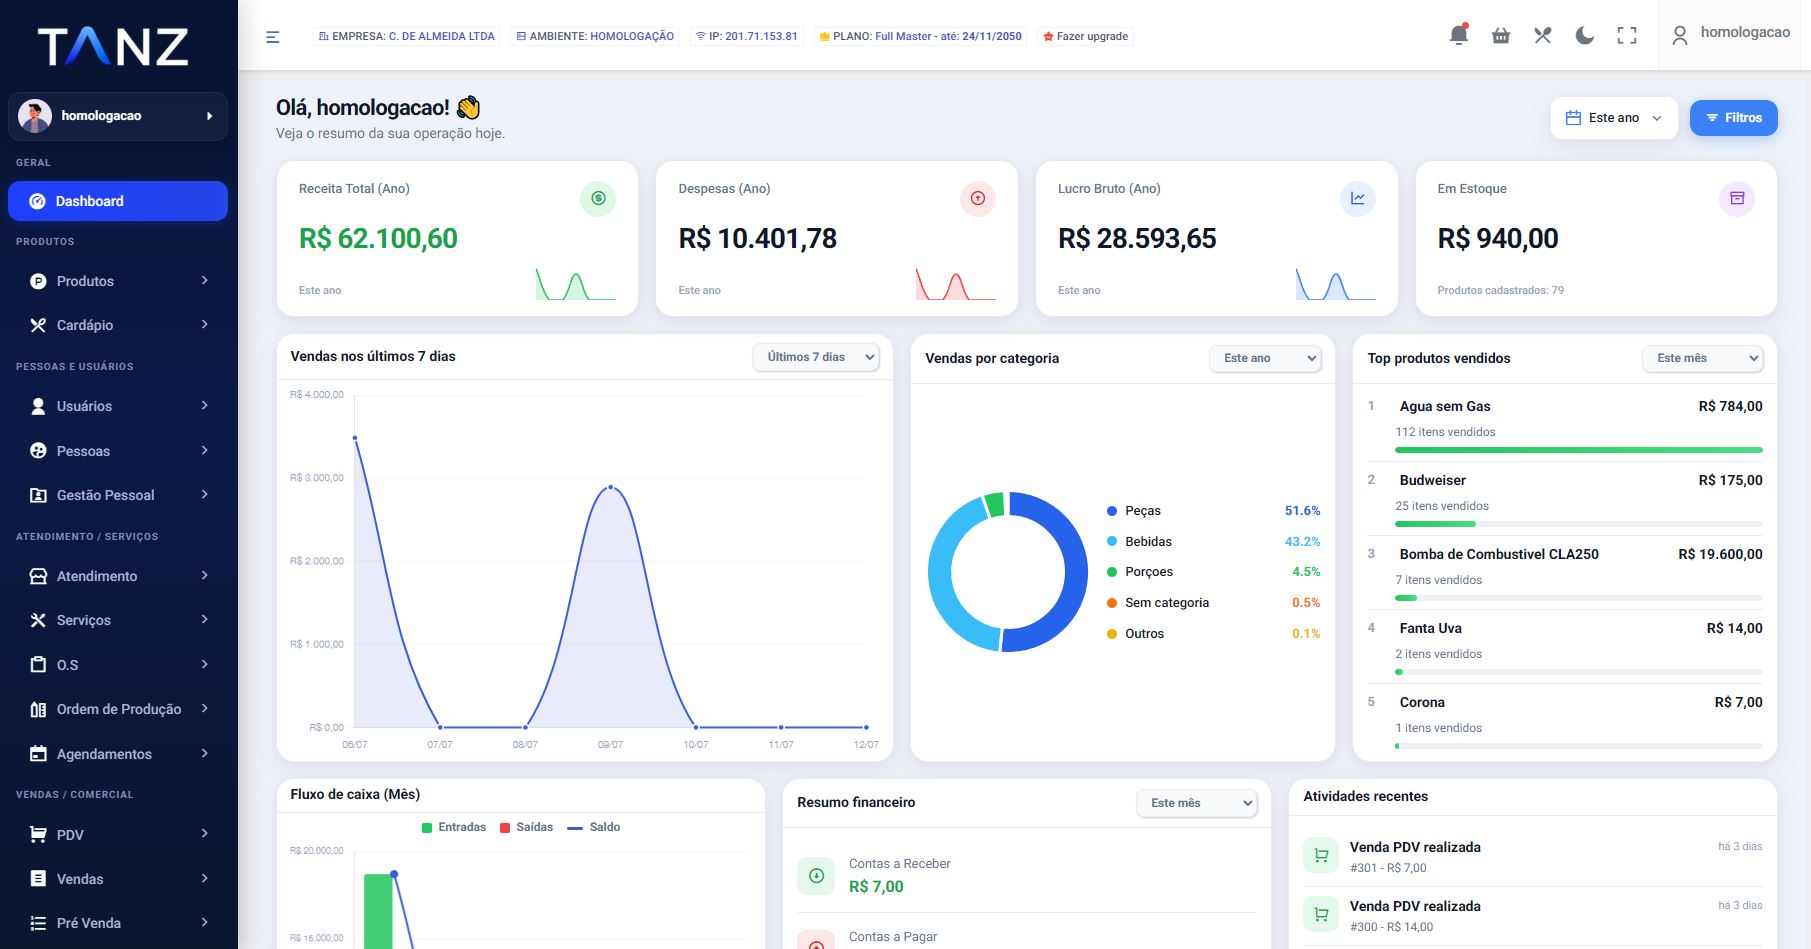The image size is (1811, 949).
Task: Click the user profile icon in the top right
Action: coord(1680,36)
